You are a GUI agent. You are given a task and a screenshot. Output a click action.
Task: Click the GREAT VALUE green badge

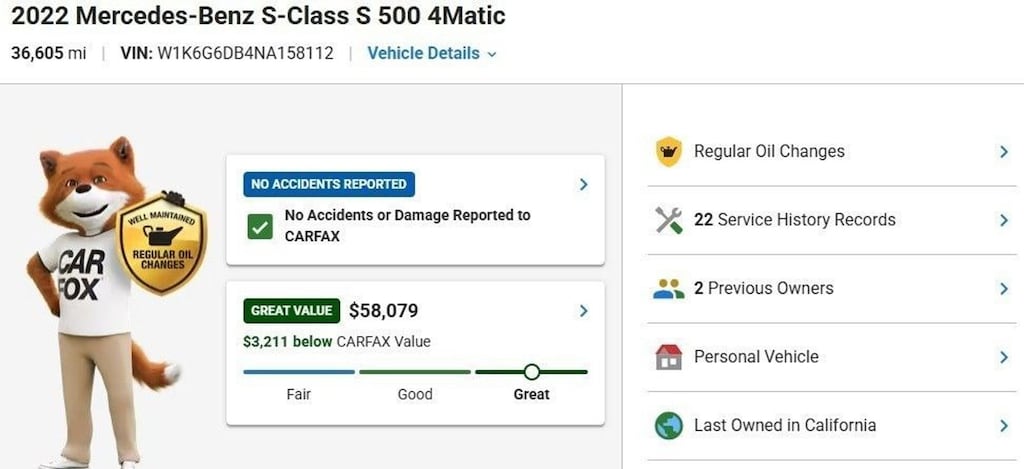pyautogui.click(x=291, y=311)
